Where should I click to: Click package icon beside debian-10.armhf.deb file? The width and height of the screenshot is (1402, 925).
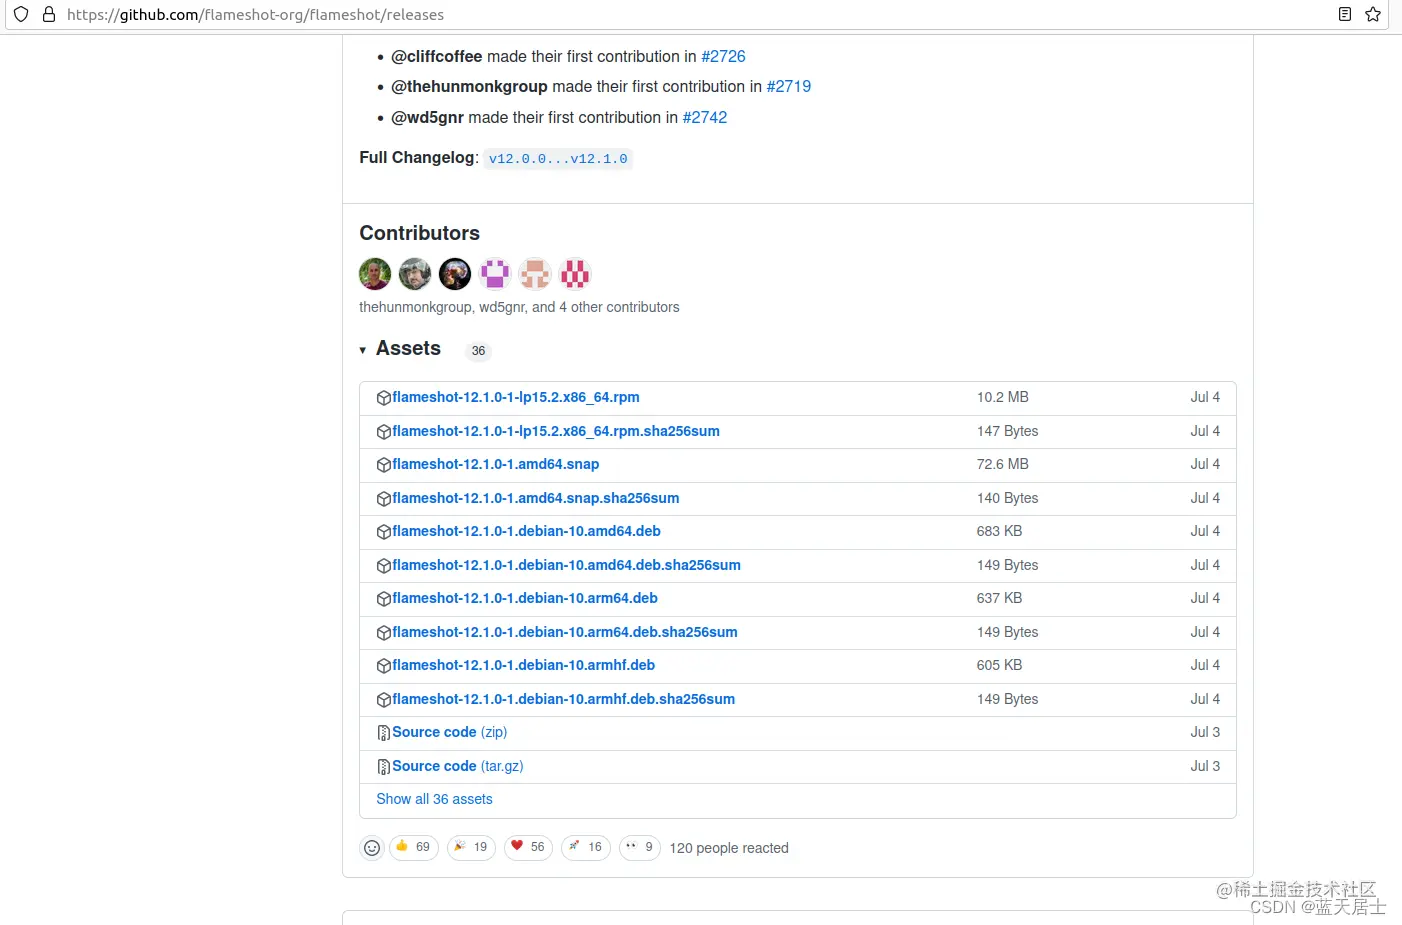click(x=383, y=666)
